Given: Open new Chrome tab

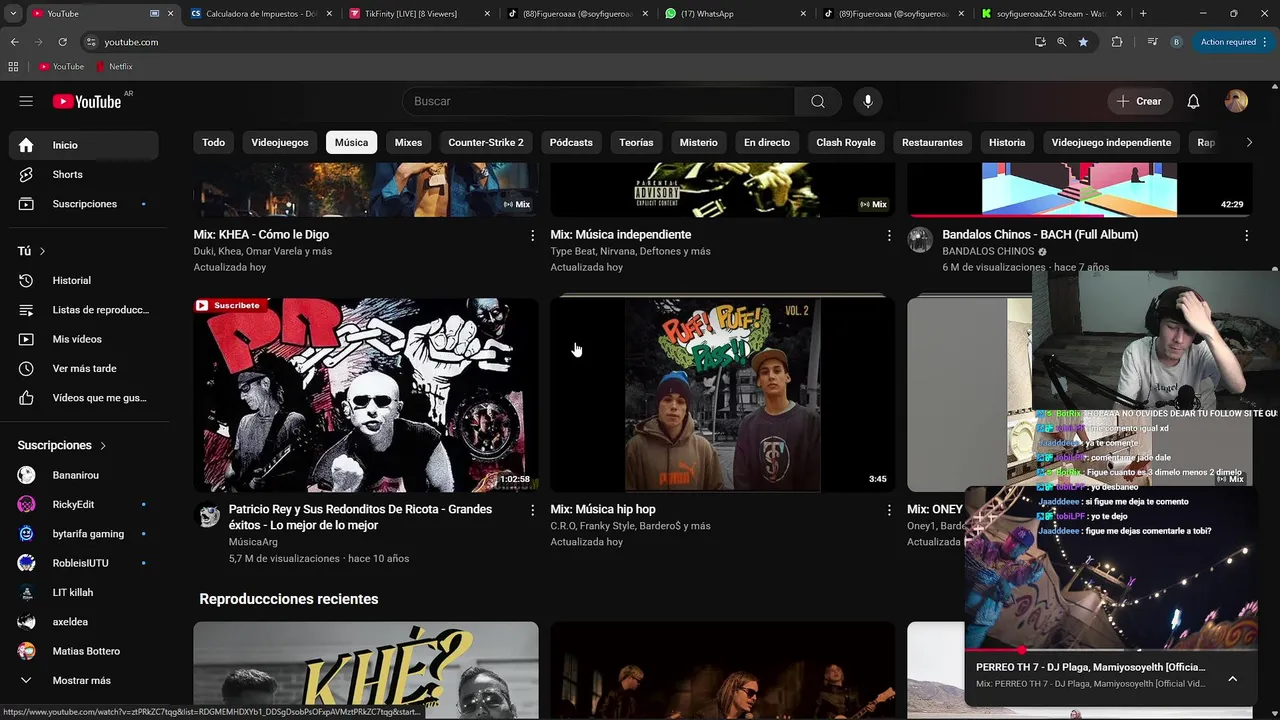Looking at the screenshot, I should point(1143,14).
